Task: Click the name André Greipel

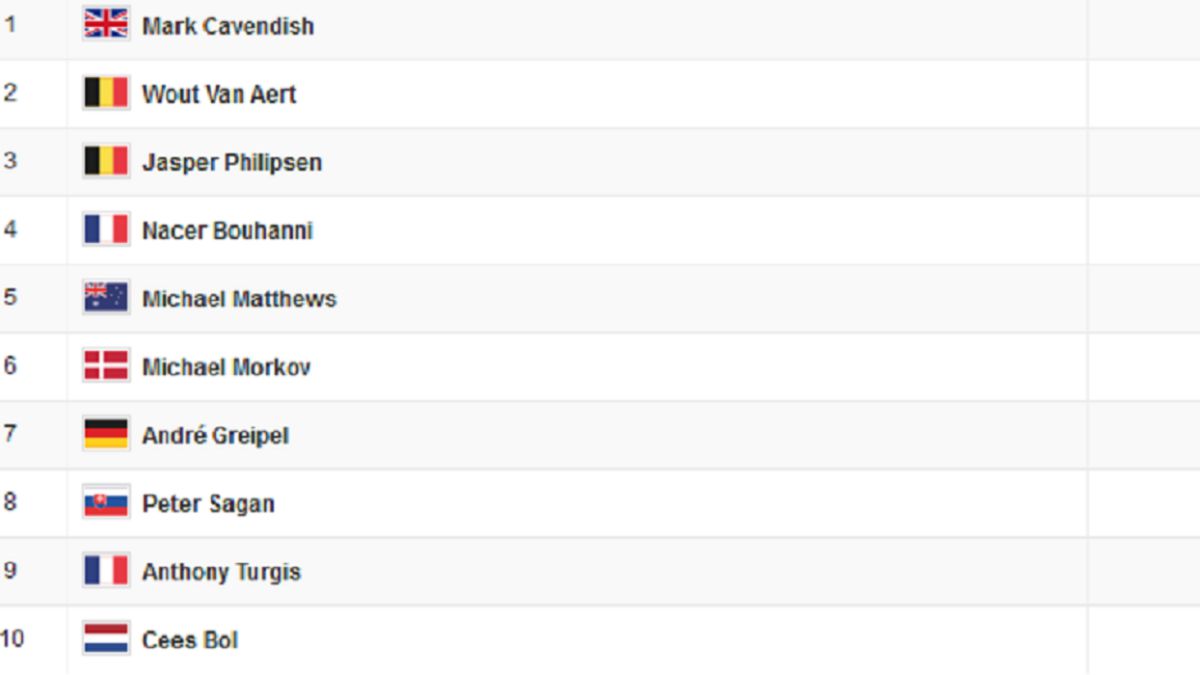Action: [215, 435]
